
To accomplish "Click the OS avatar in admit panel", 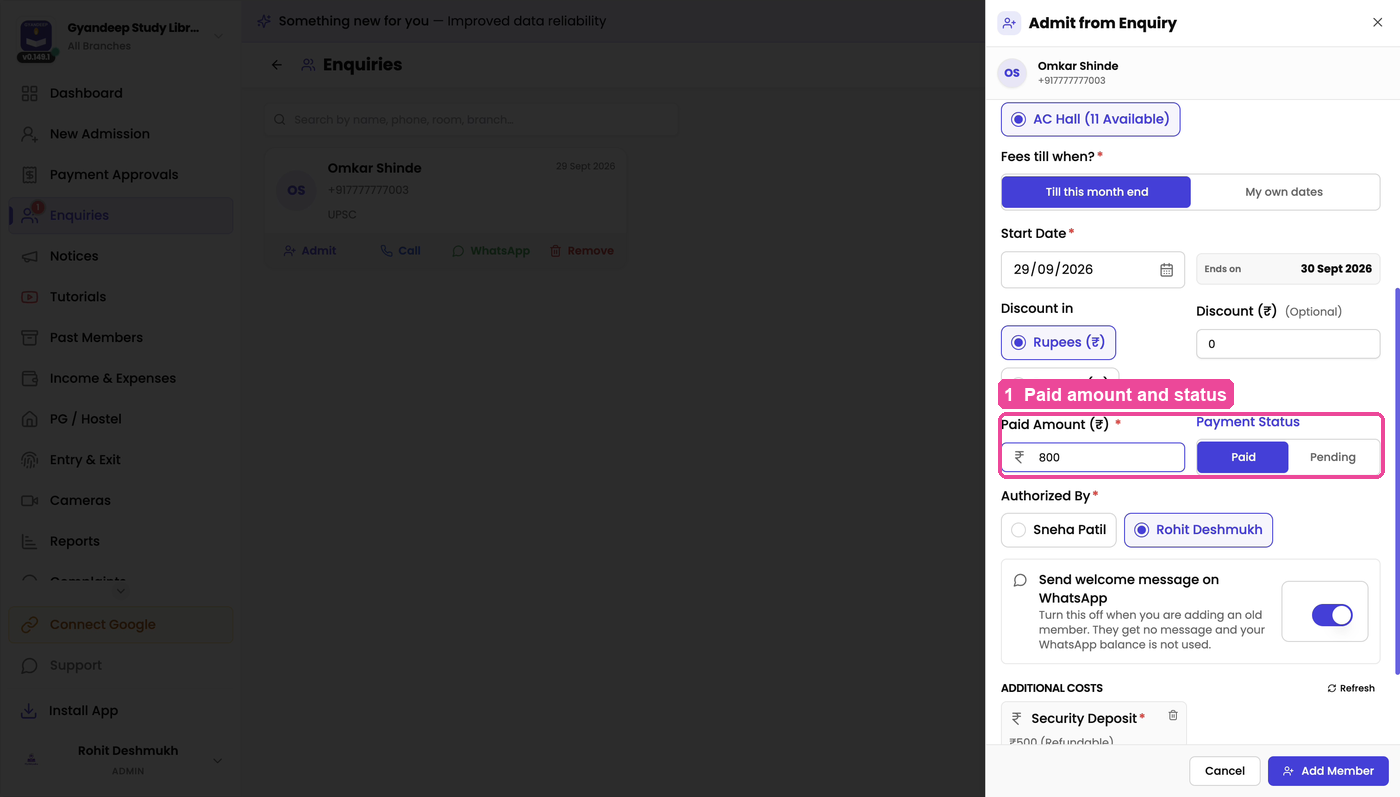I will click(x=1012, y=73).
